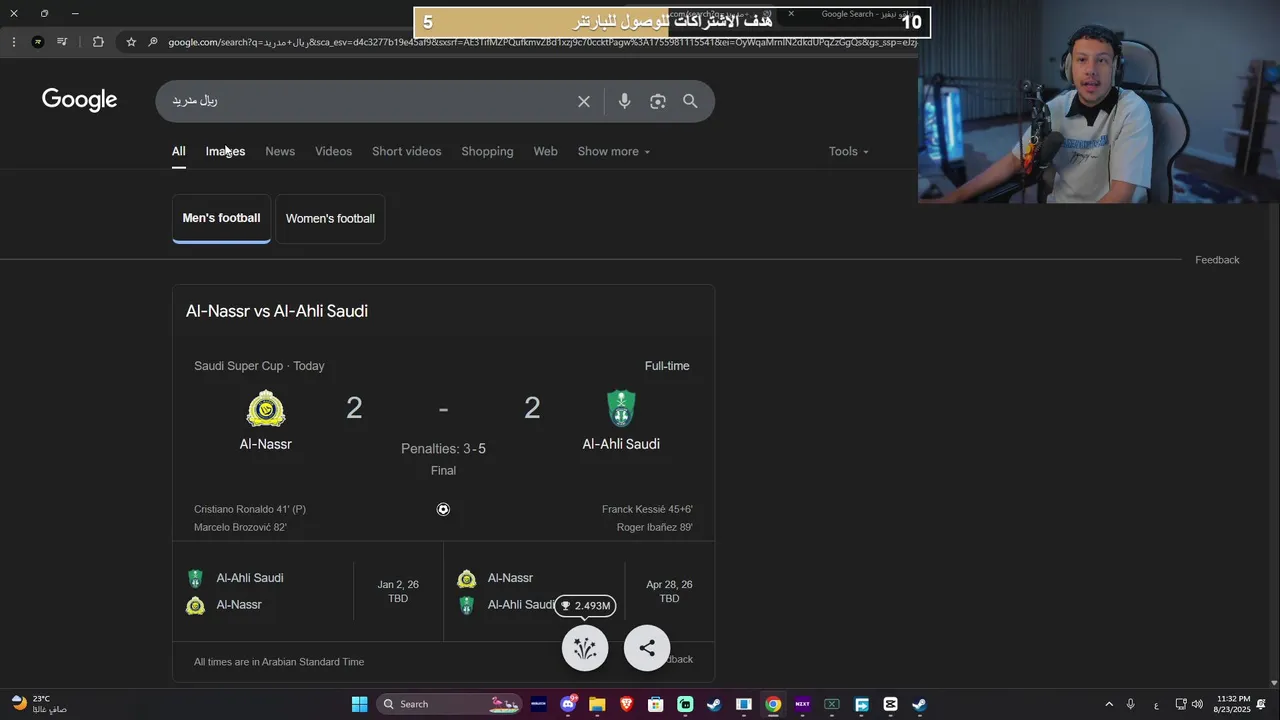Switch to Chrome in the taskbar
1280x720 pixels.
click(773, 704)
